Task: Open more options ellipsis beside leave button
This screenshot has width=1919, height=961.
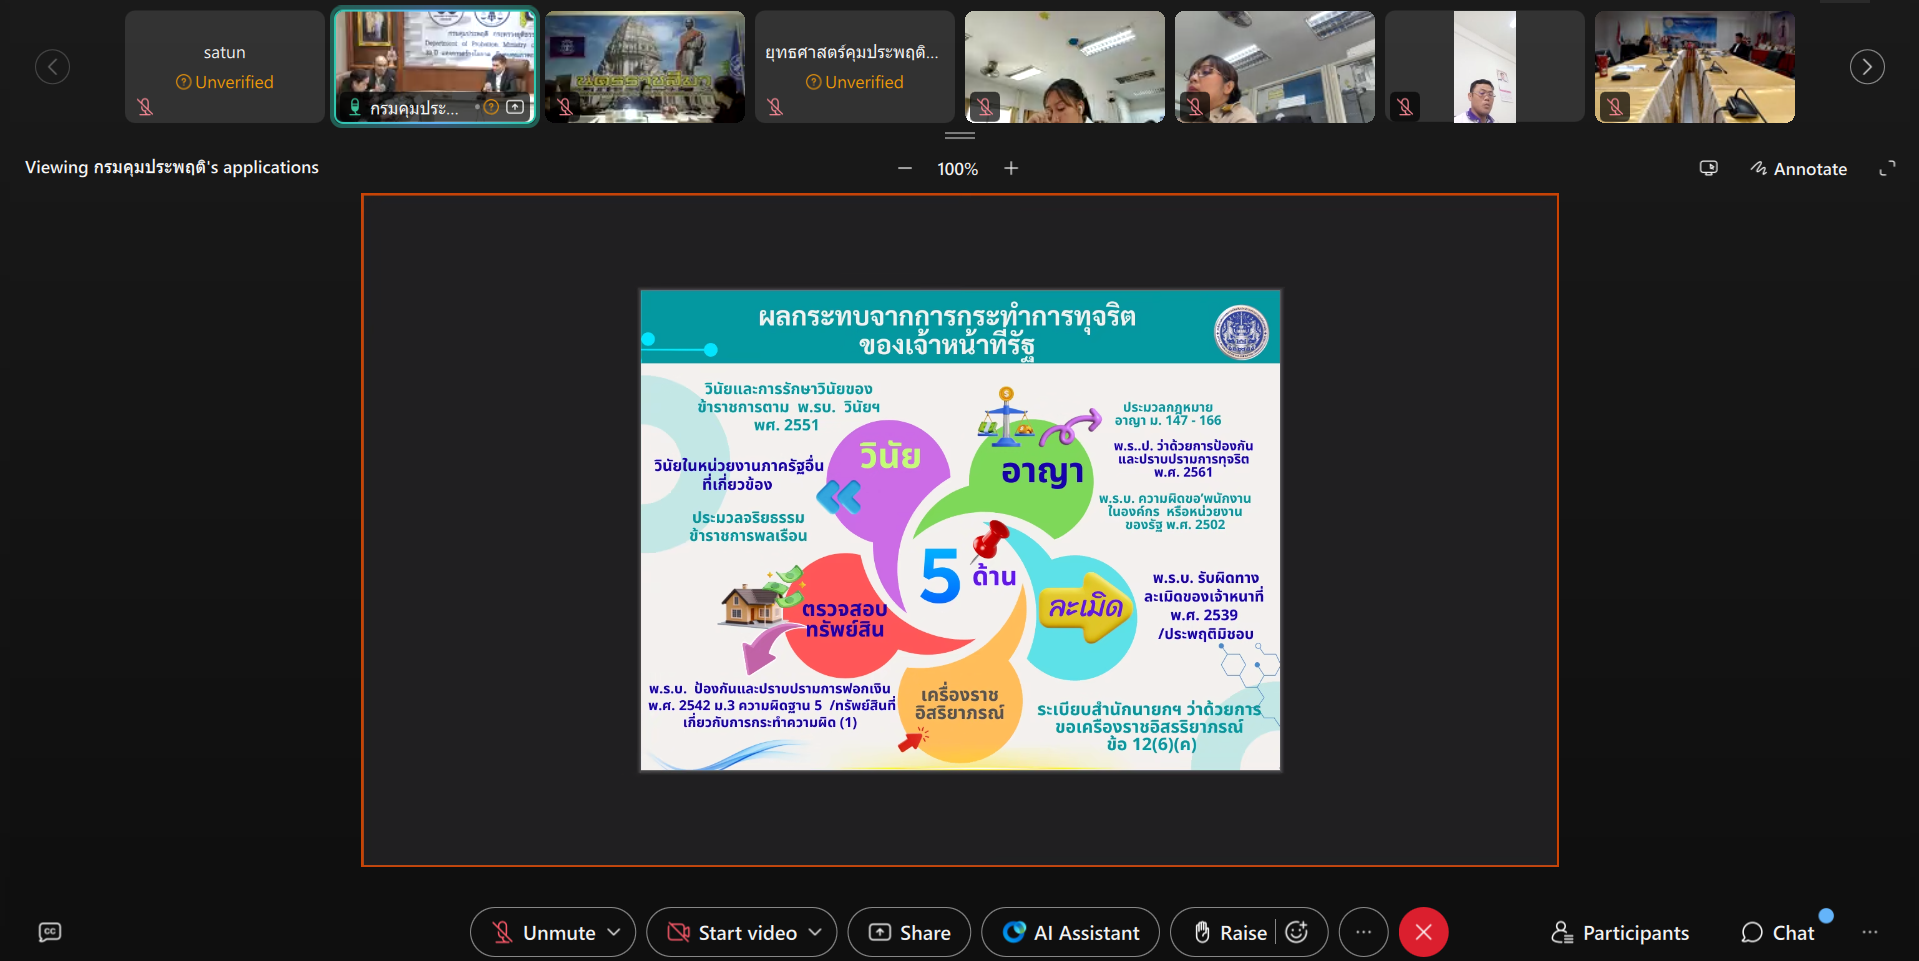Action: (x=1363, y=932)
